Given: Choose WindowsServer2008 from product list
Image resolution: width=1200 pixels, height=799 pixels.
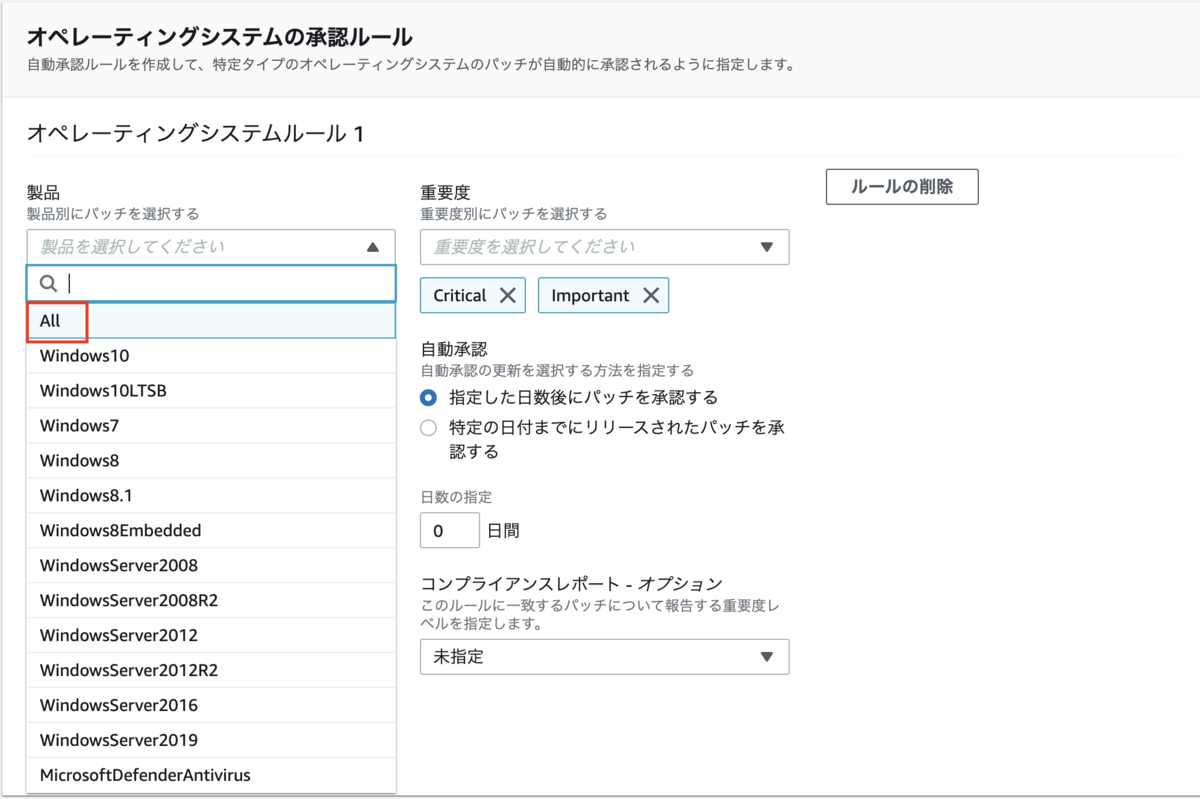Looking at the screenshot, I should [x=211, y=566].
